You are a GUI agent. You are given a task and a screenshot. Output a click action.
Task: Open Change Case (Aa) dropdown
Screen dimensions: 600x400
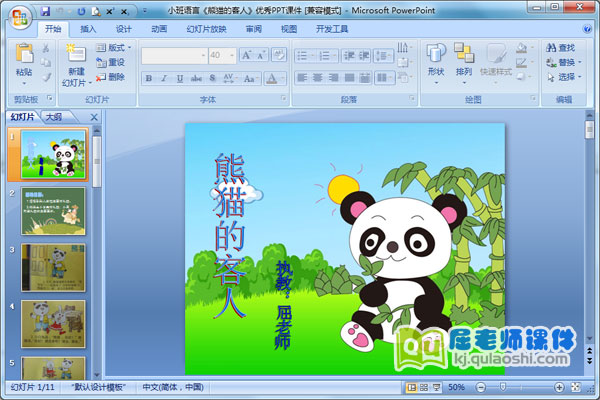pos(251,78)
